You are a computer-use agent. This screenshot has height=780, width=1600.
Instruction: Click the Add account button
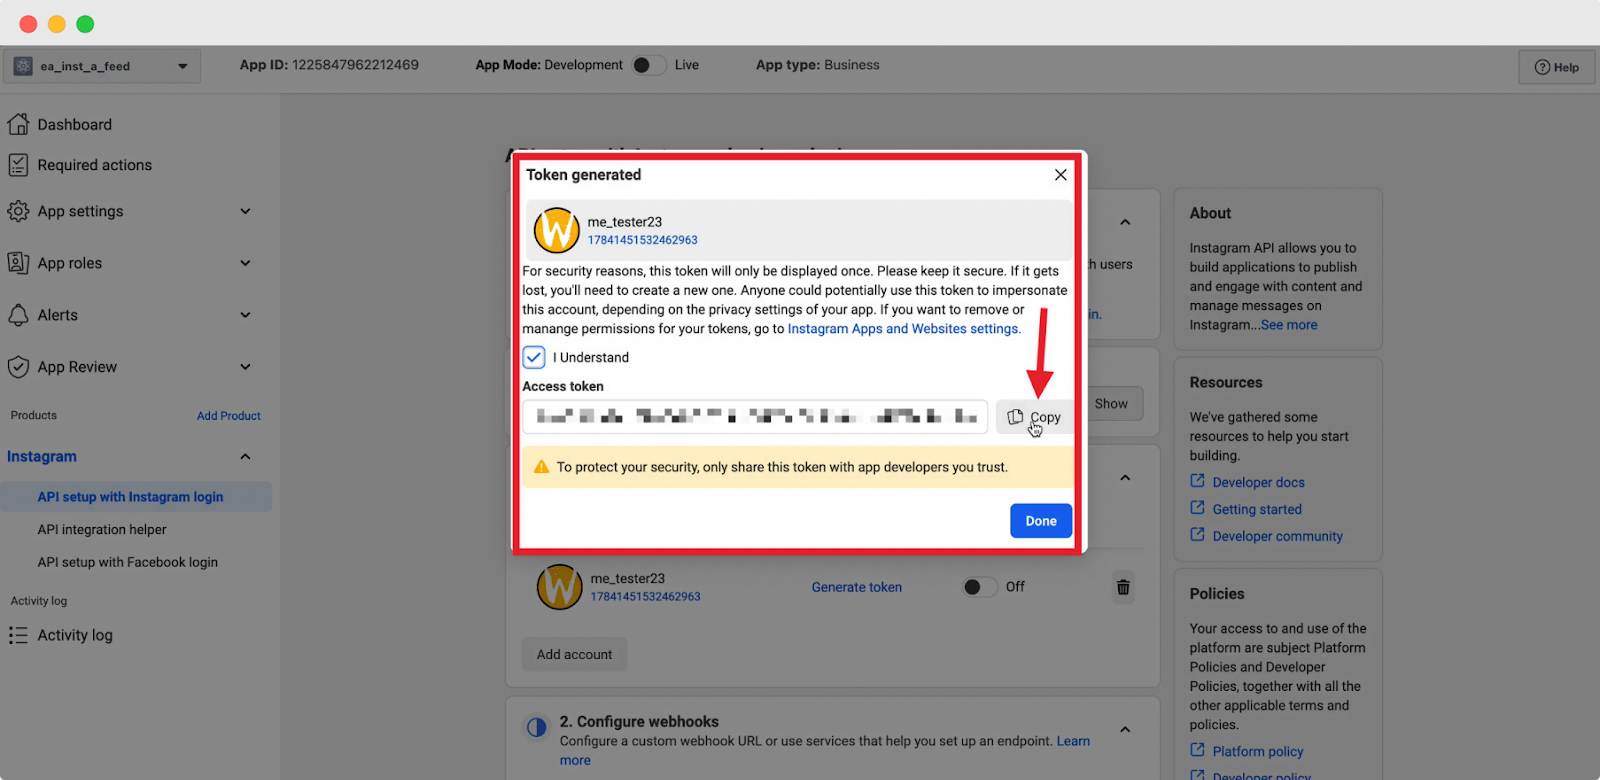[574, 655]
